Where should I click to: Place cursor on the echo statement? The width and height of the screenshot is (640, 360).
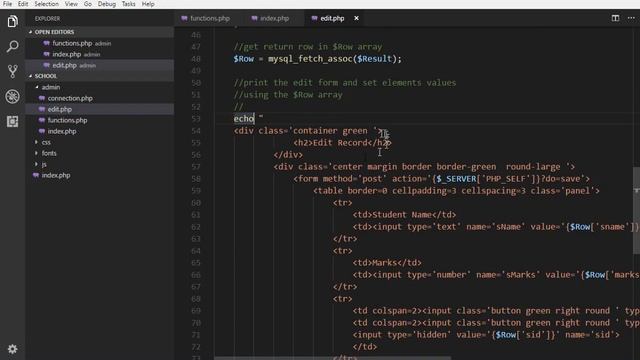(x=244, y=119)
